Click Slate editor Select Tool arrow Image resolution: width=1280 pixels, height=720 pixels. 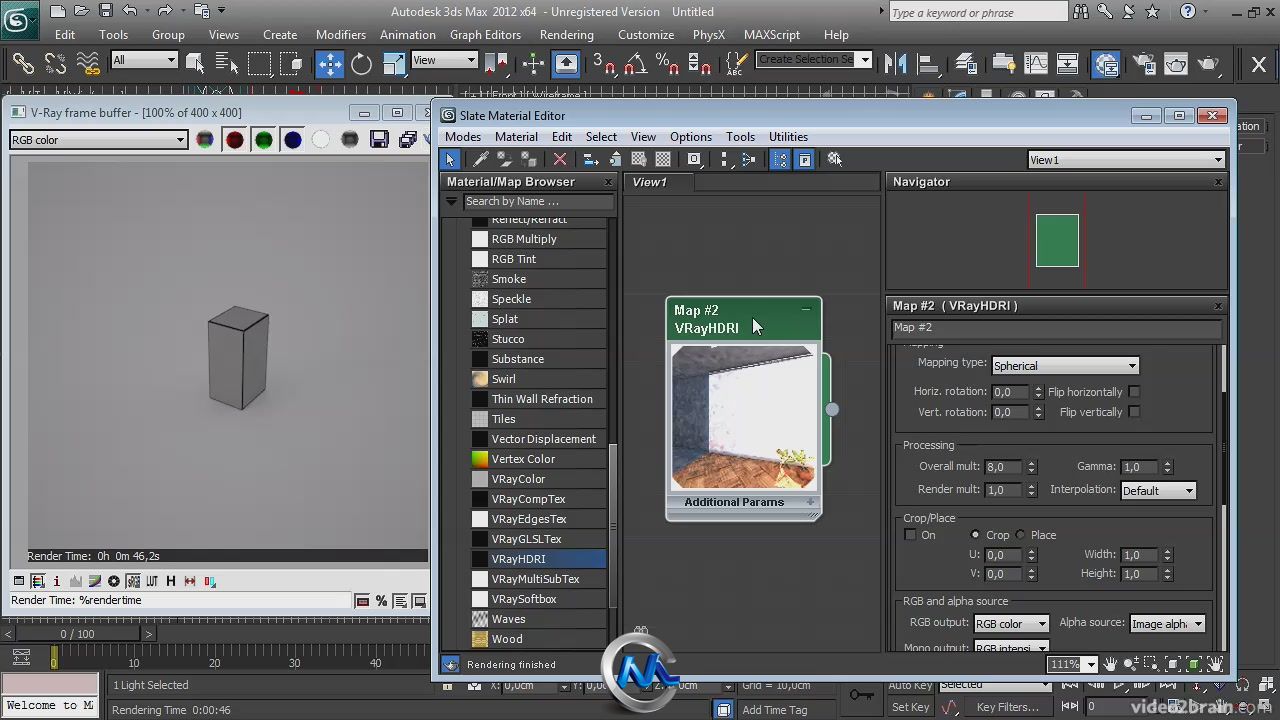point(450,160)
